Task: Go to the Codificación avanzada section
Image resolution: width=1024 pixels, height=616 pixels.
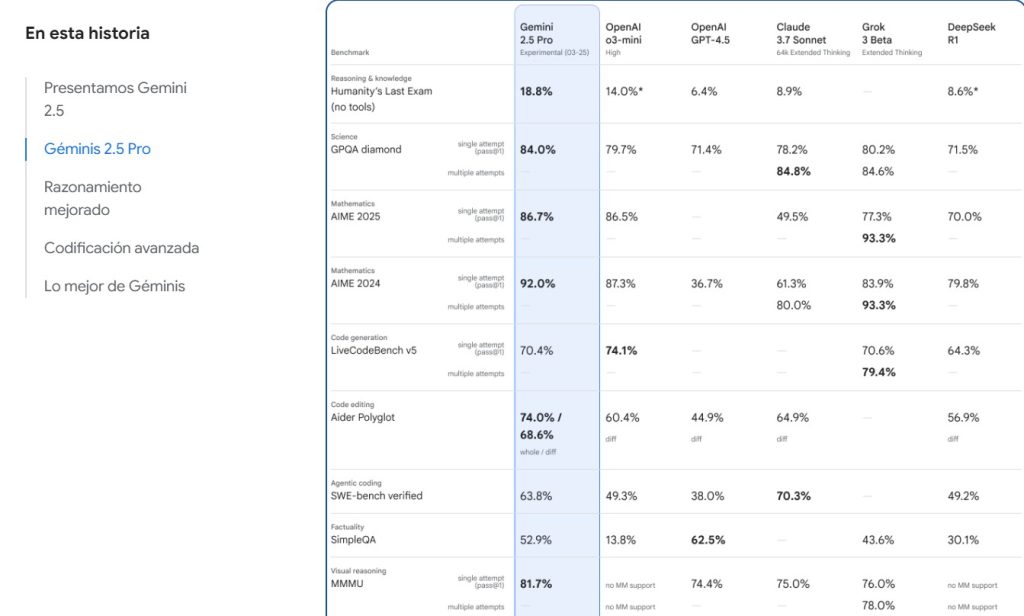Action: click(121, 248)
